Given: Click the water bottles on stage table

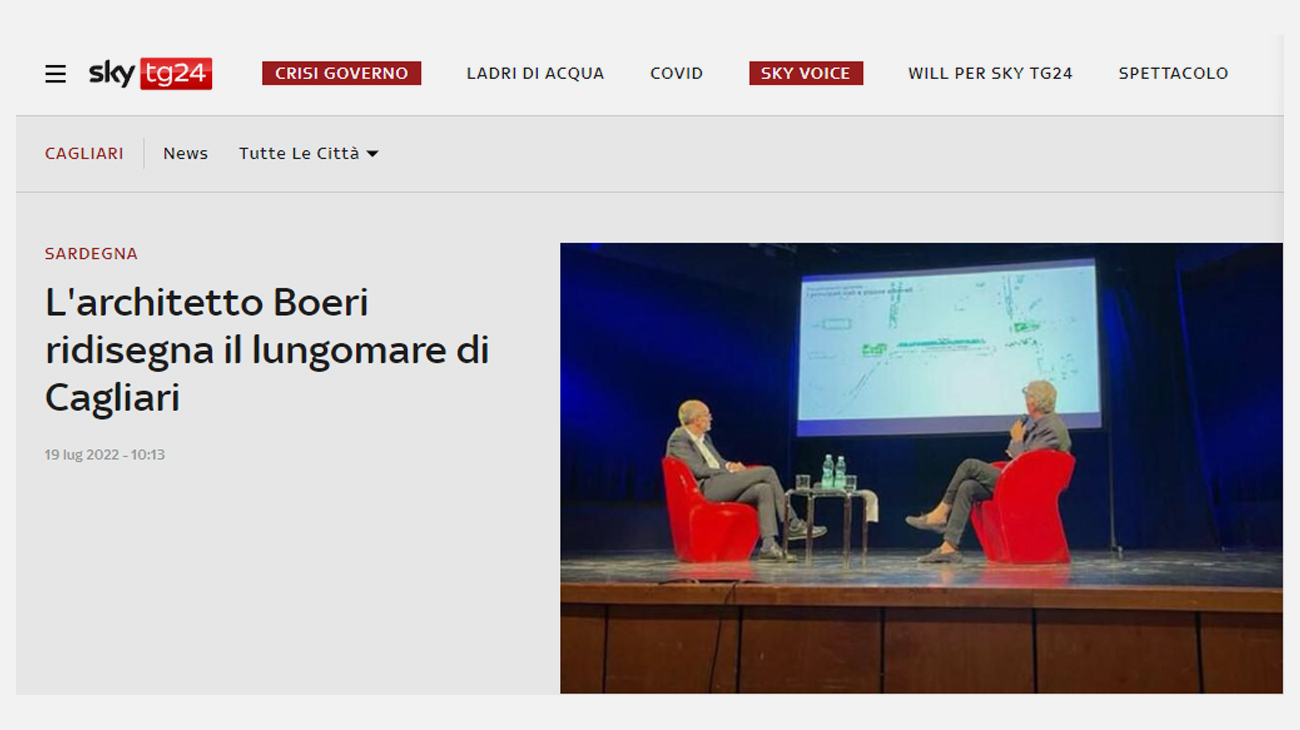Looking at the screenshot, I should point(833,471).
